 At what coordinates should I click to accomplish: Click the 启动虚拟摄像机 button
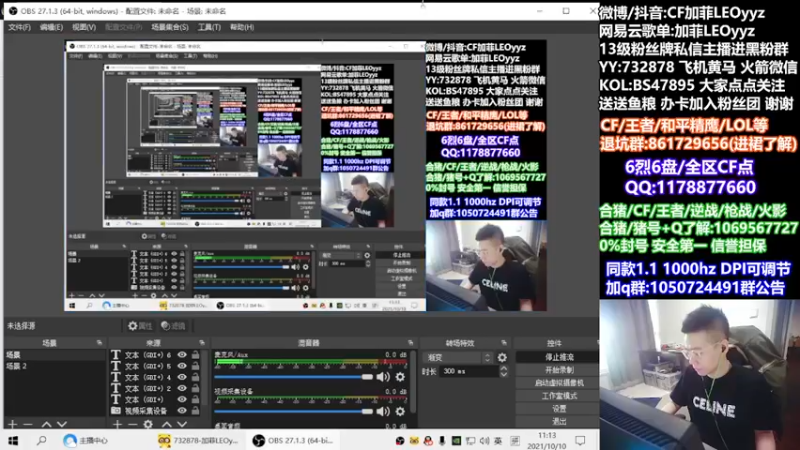pyautogui.click(x=559, y=383)
